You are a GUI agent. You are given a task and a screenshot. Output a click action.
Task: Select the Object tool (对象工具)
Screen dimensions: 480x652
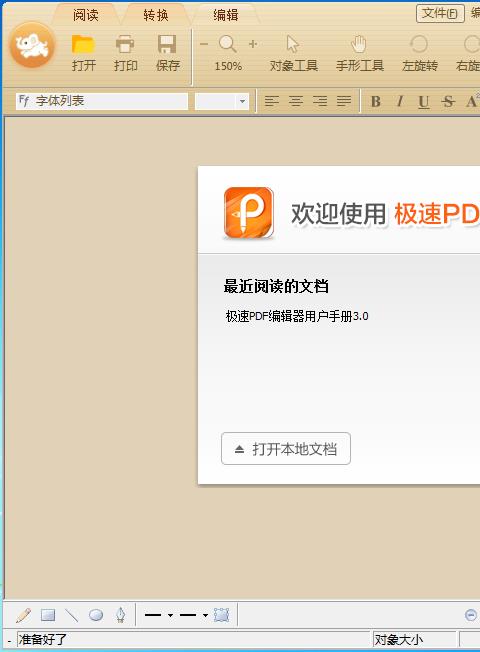click(x=294, y=53)
